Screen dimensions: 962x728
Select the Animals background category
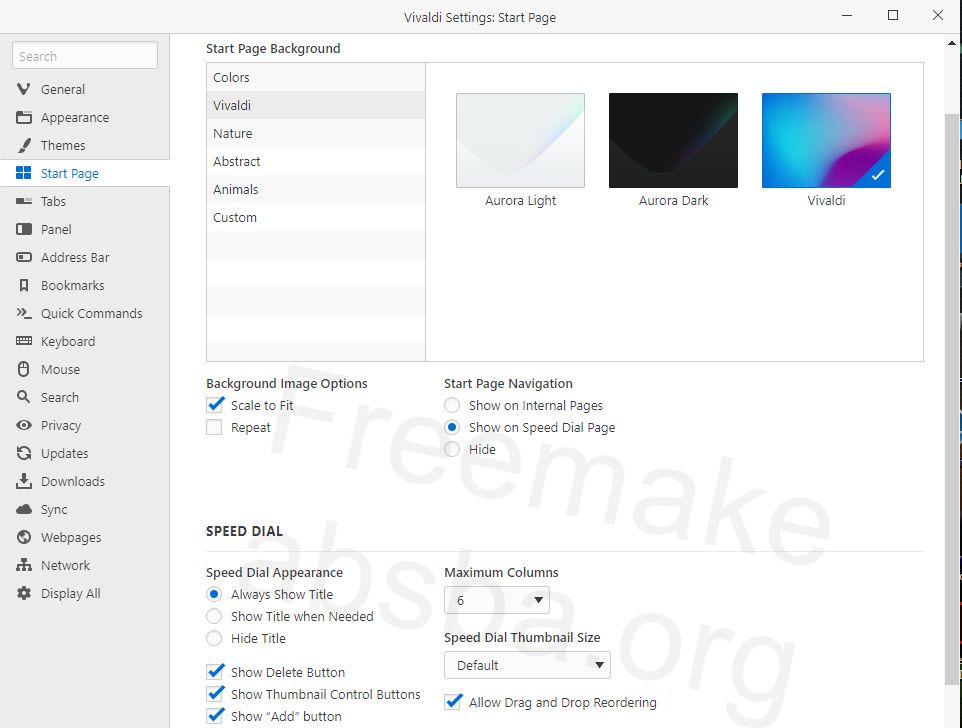pyautogui.click(x=315, y=190)
